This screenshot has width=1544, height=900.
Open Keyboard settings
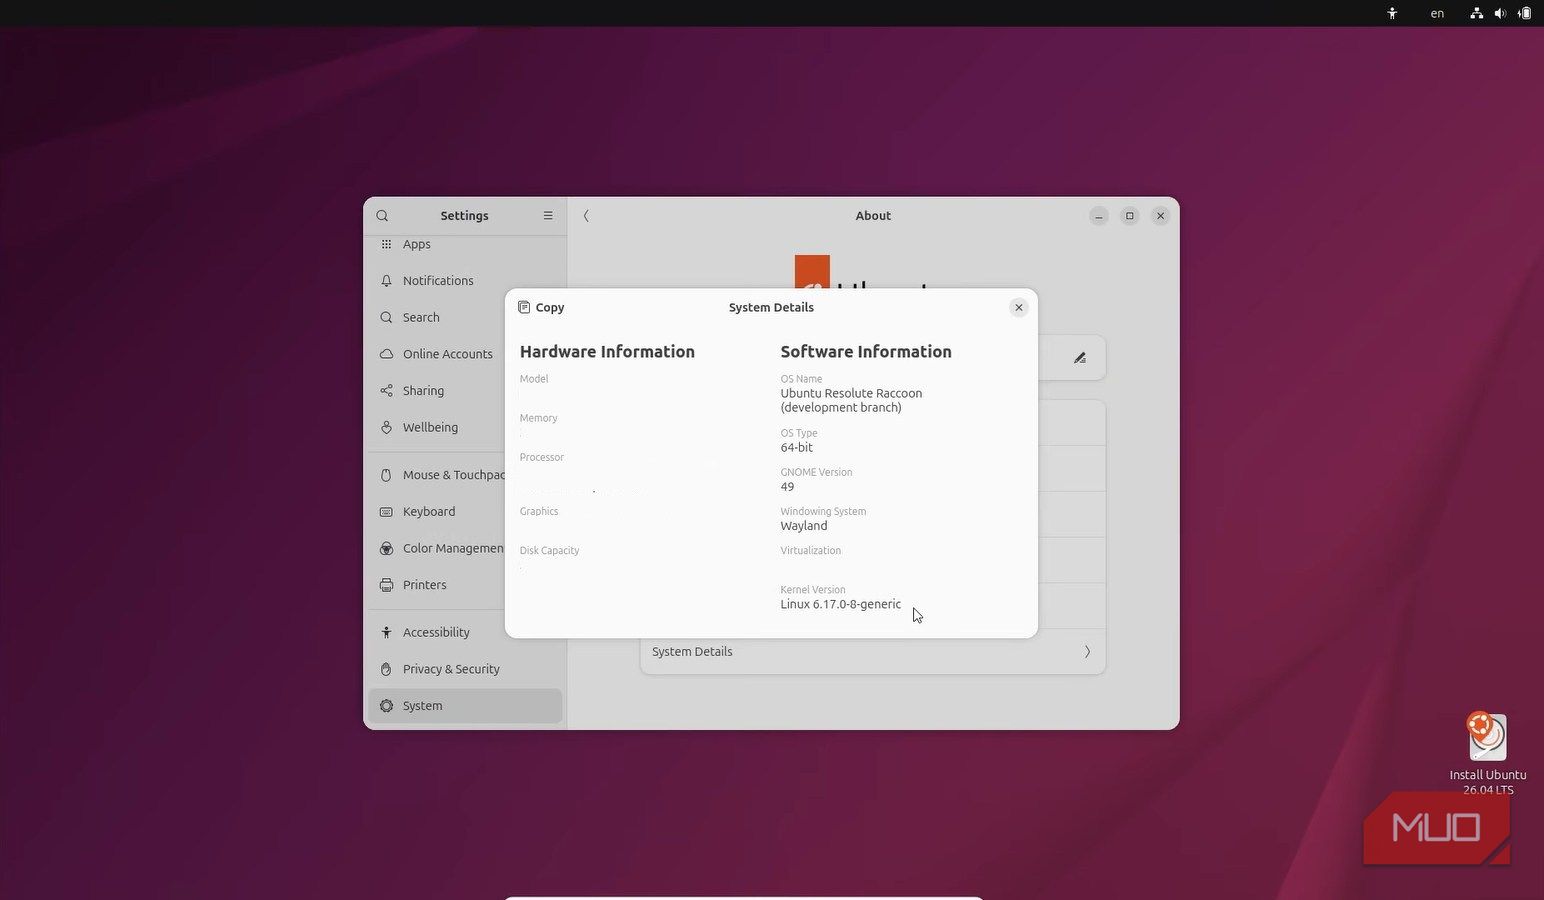coord(465,512)
